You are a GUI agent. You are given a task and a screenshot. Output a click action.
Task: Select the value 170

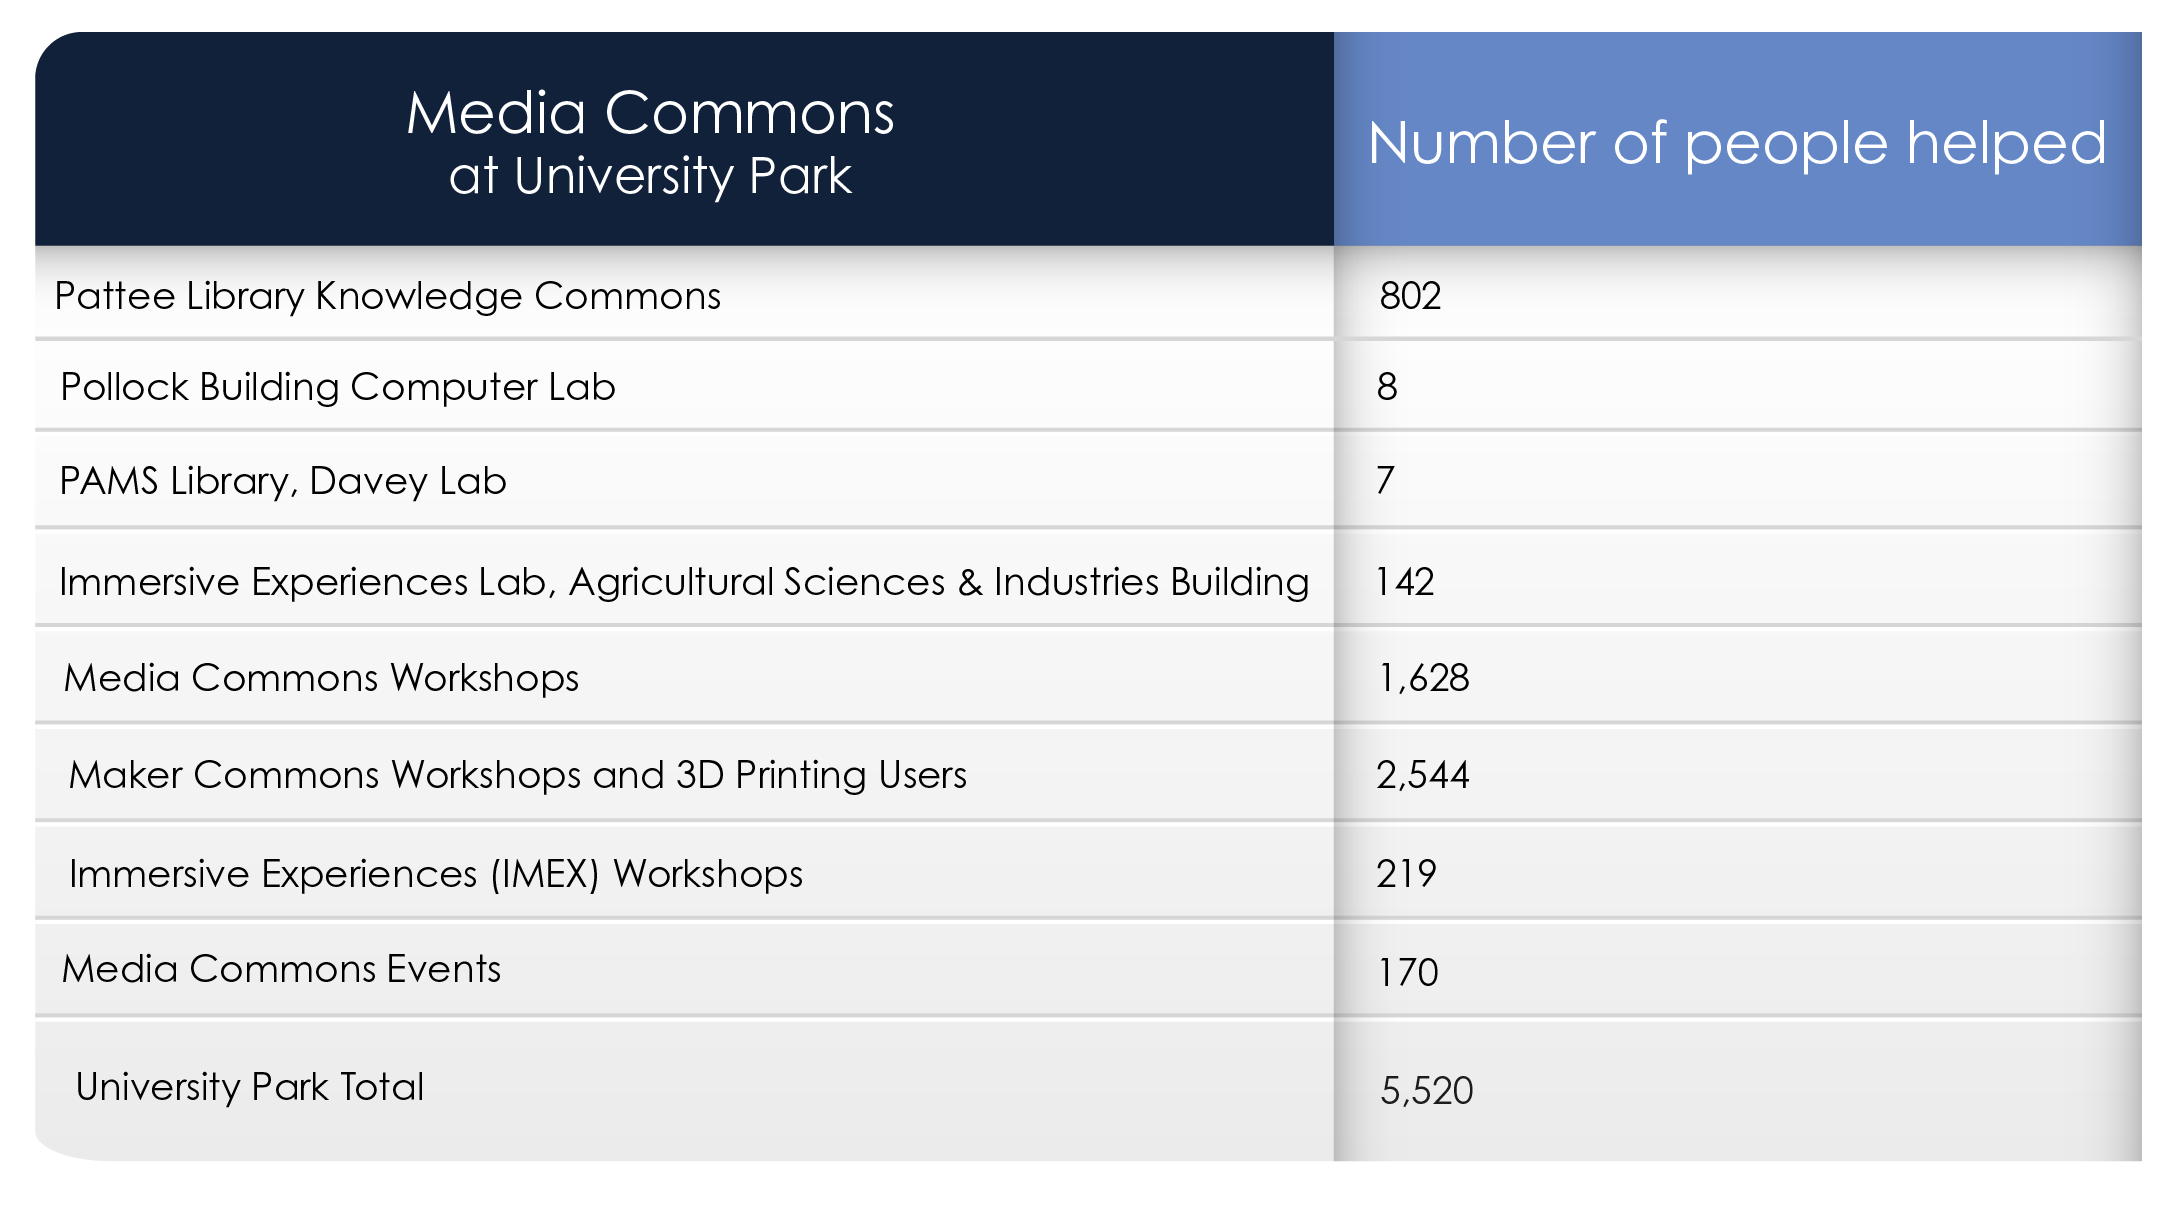pos(1408,972)
